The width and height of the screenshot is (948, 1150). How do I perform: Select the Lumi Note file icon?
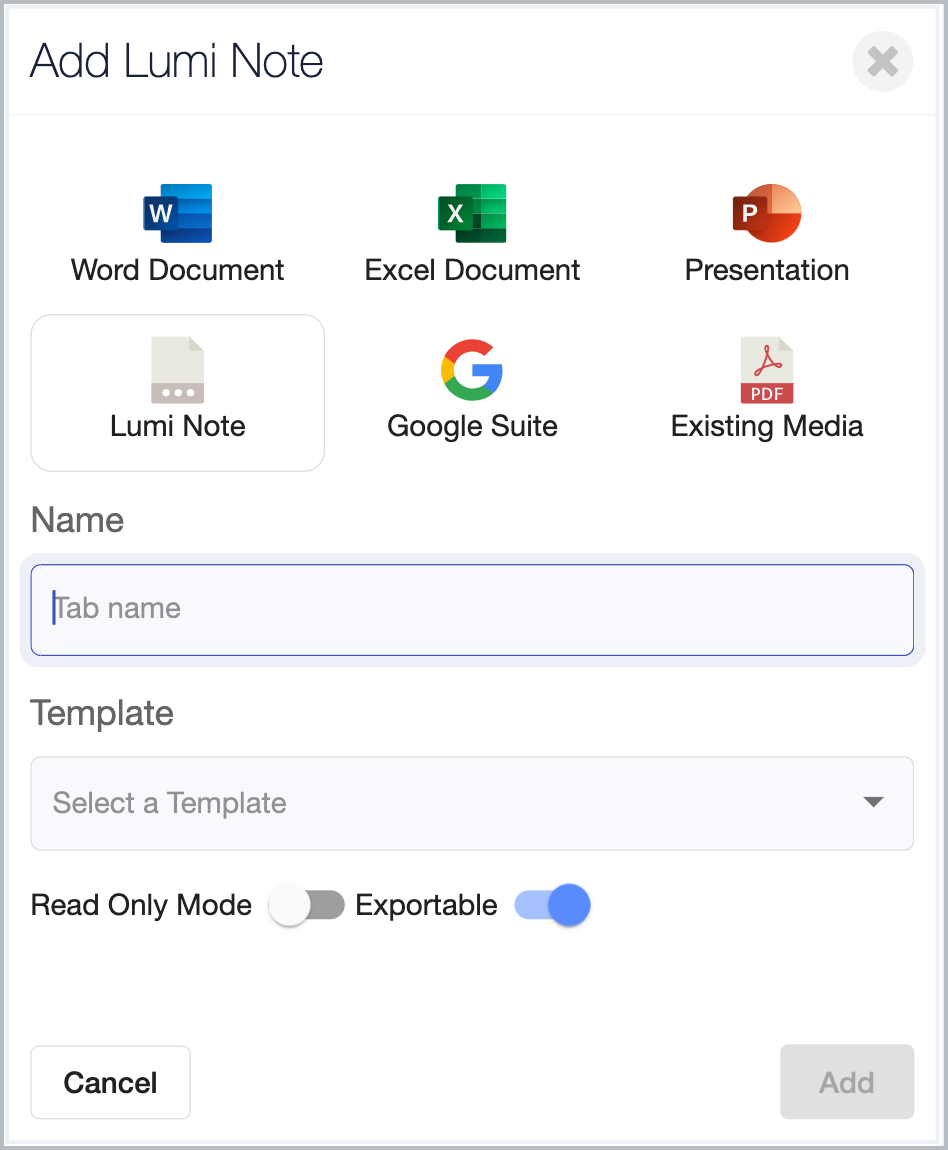[x=177, y=370]
